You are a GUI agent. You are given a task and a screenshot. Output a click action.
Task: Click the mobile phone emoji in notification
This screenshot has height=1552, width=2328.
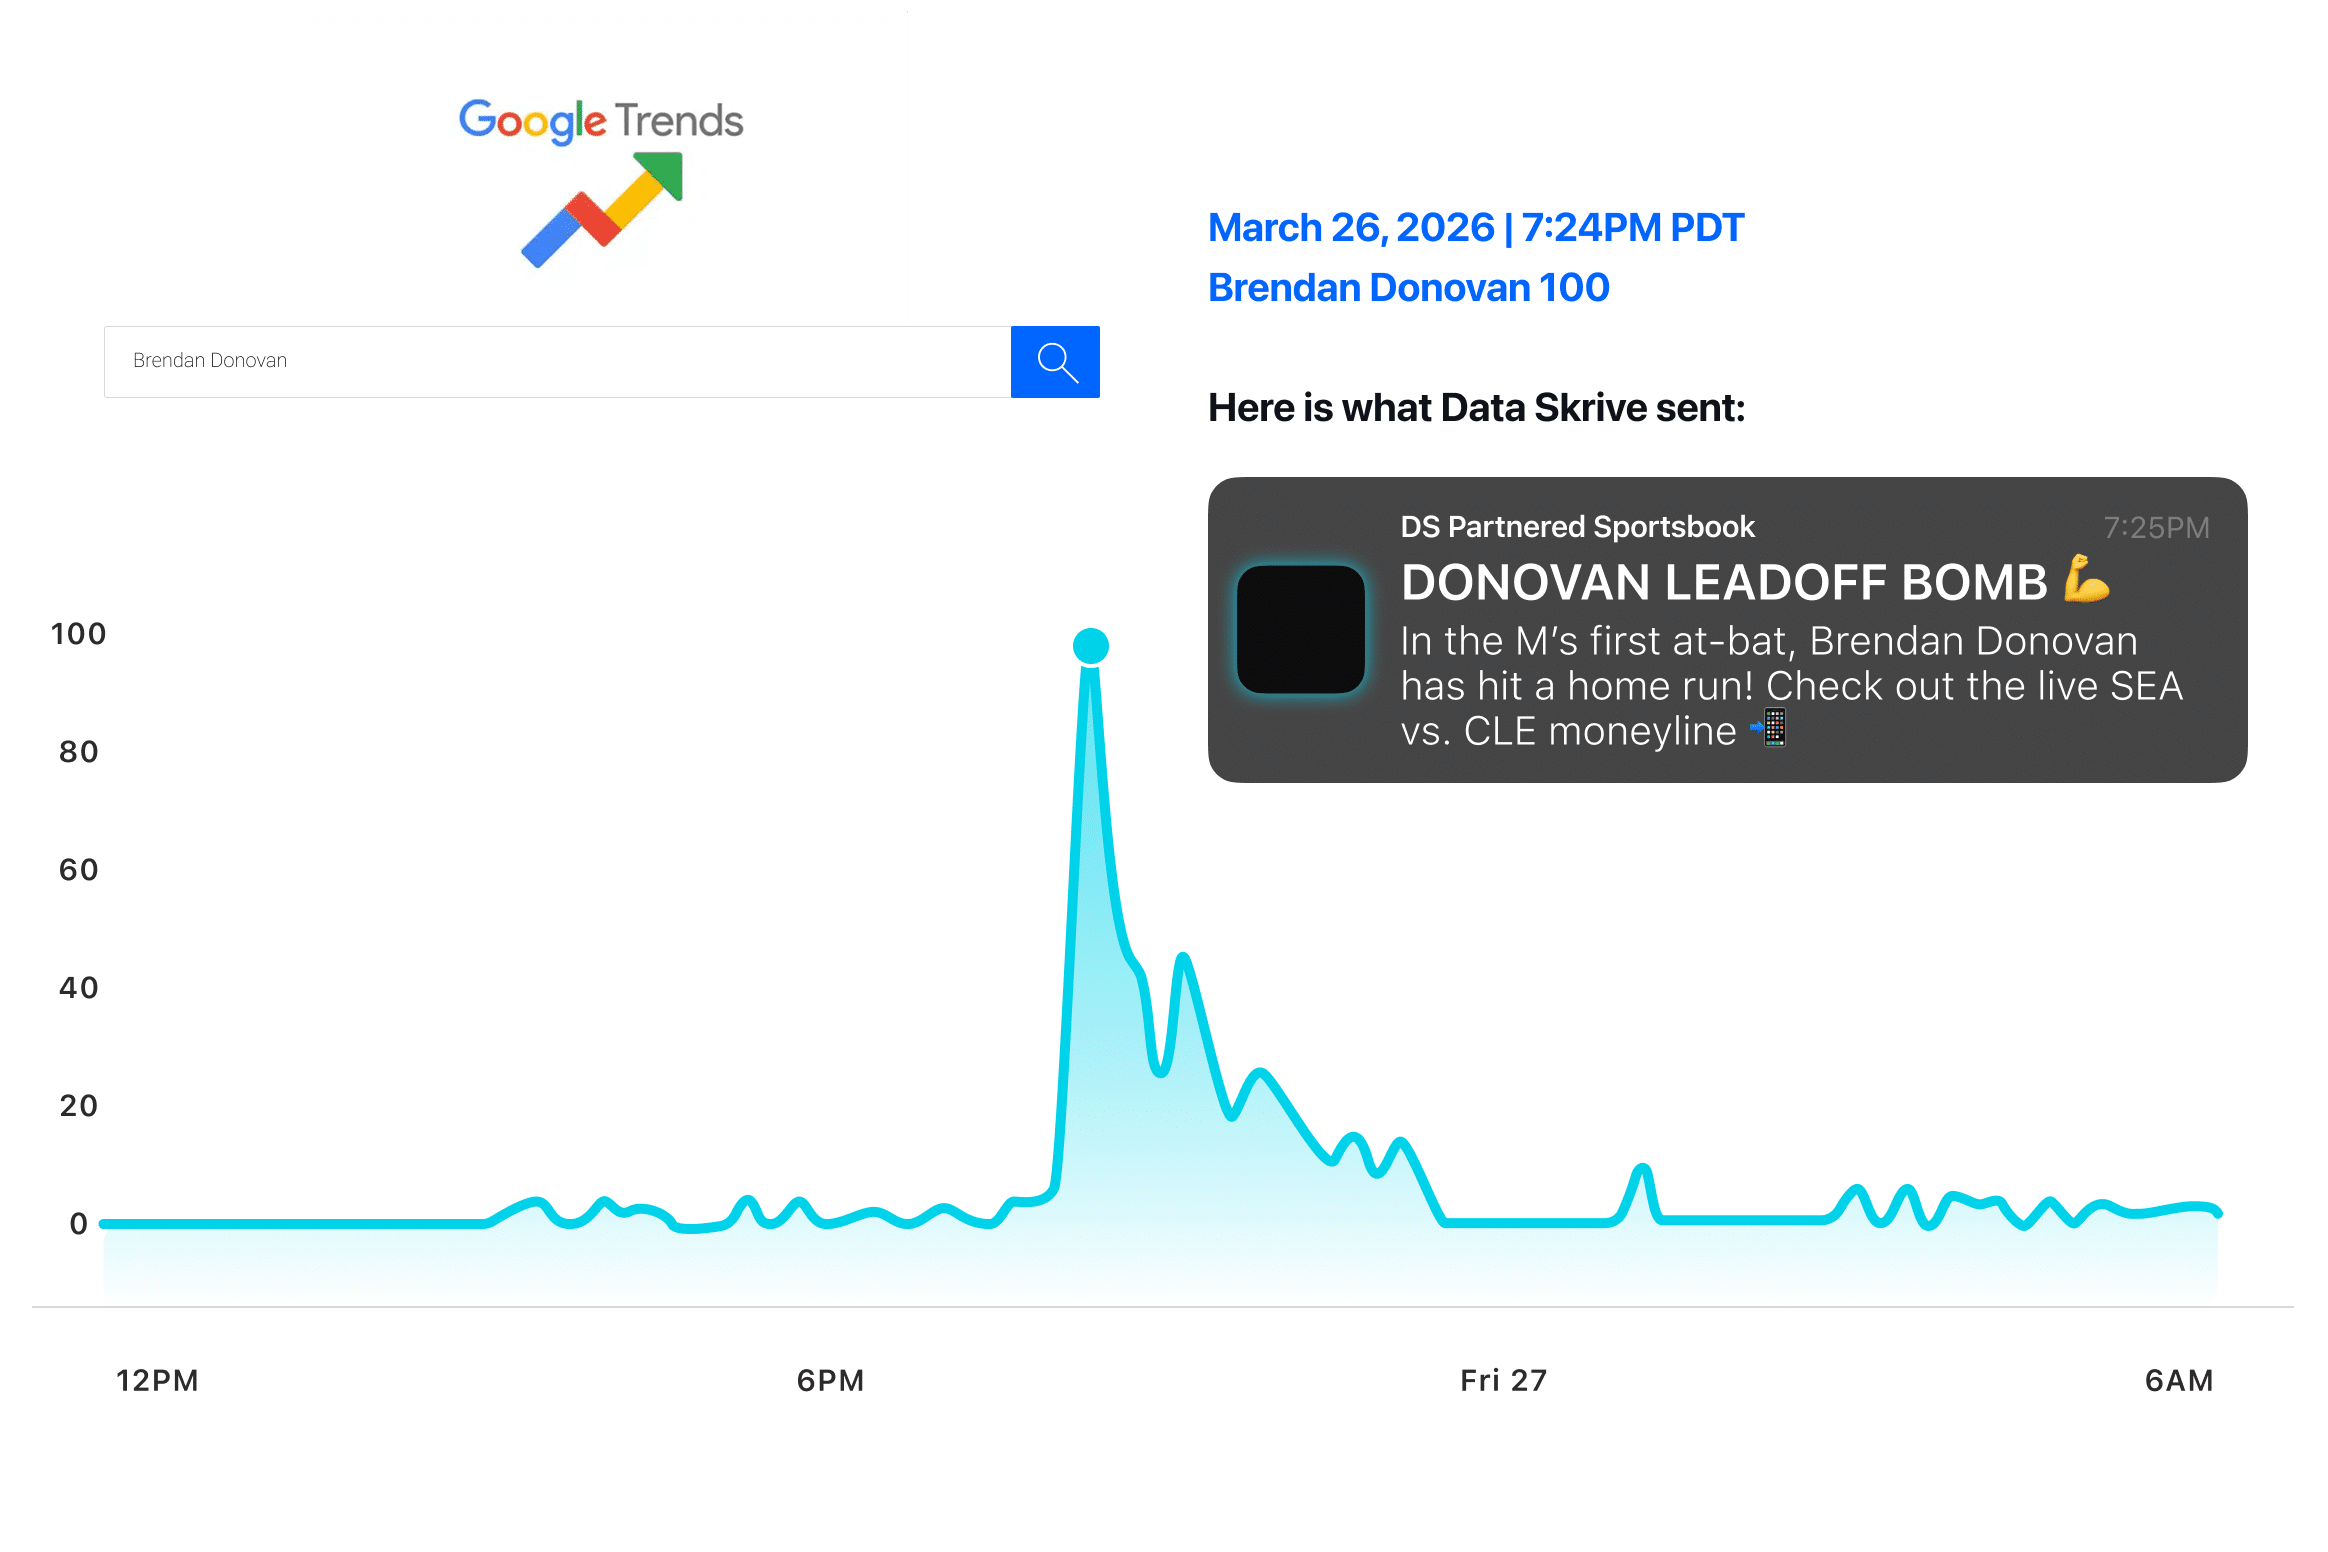click(x=1770, y=728)
